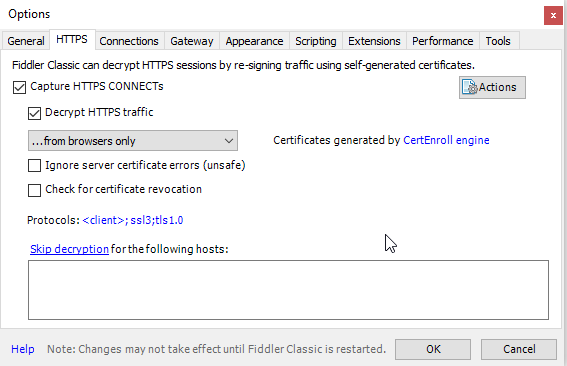Click the CertEnroll engine link
The image size is (567, 366).
(x=446, y=140)
